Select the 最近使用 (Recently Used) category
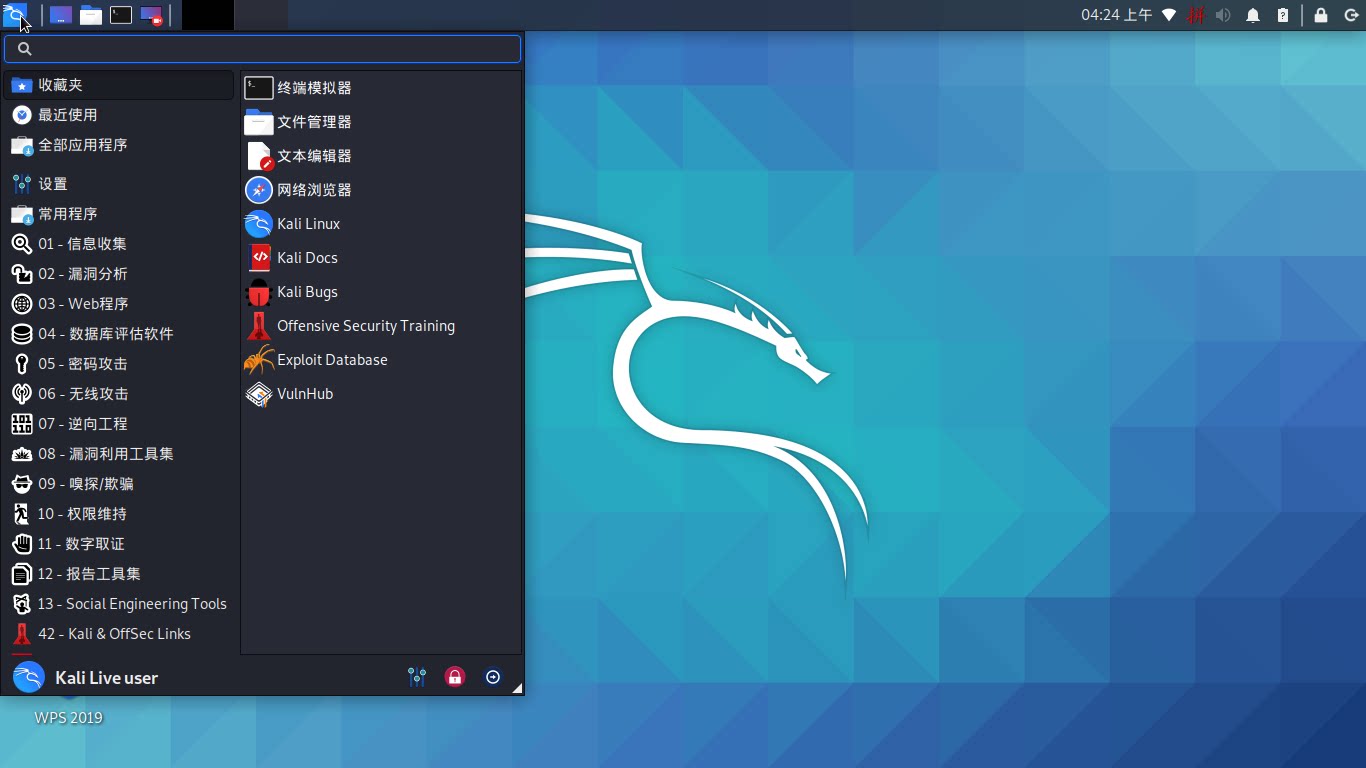This screenshot has height=768, width=1366. (67, 115)
